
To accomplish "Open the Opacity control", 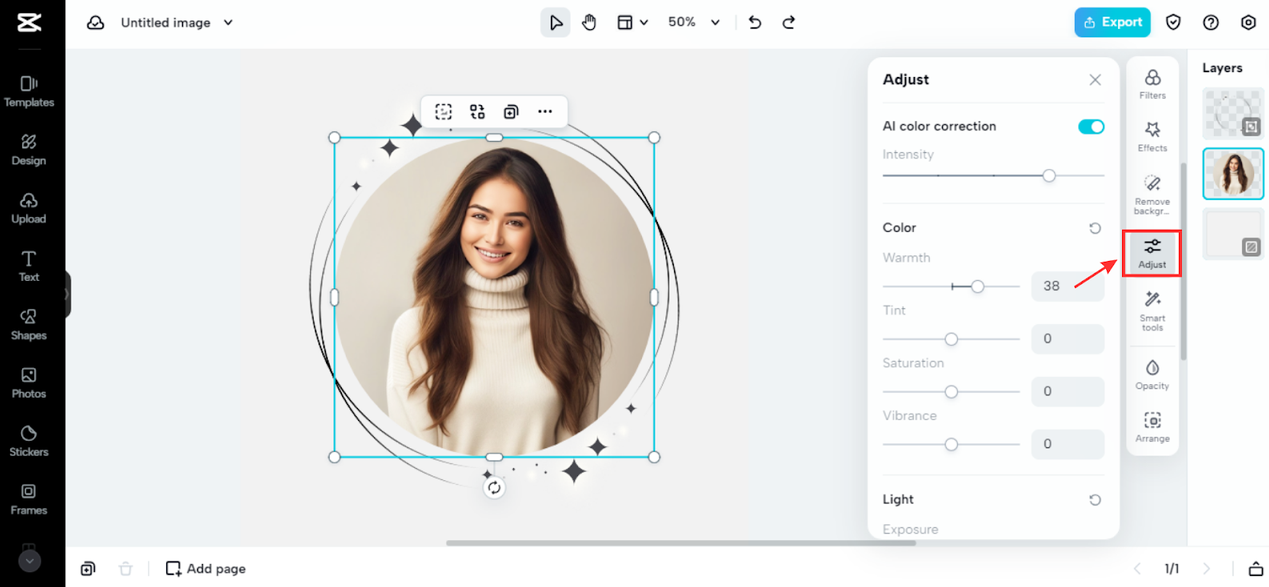I will pyautogui.click(x=1152, y=374).
